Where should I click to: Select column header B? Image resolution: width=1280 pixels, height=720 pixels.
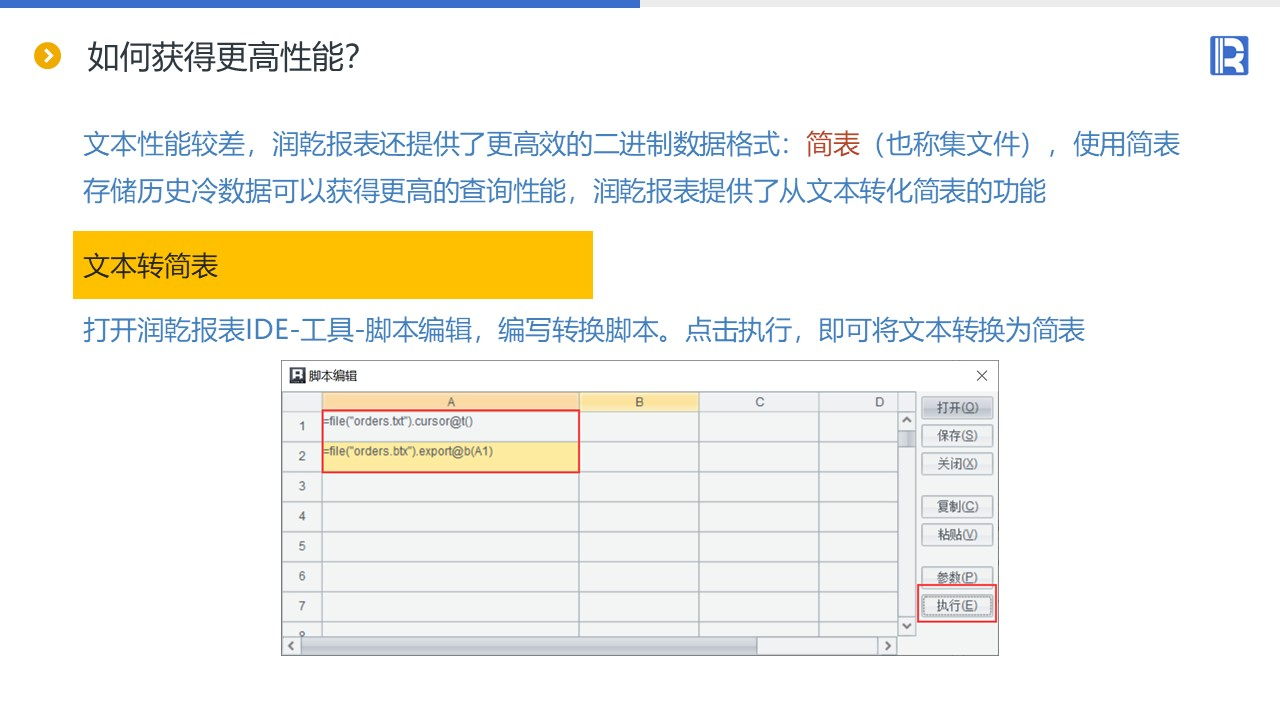pos(639,402)
